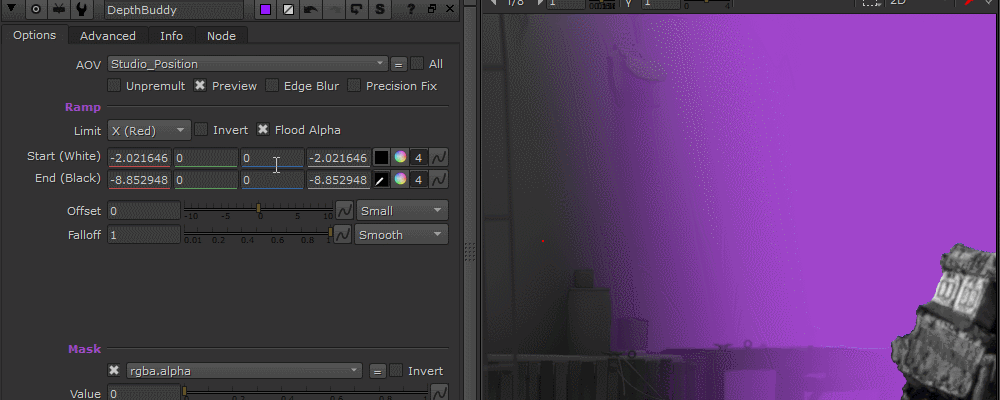Undo the last change to this node
Image resolution: width=1000 pixels, height=400 pixels.
(311, 9)
